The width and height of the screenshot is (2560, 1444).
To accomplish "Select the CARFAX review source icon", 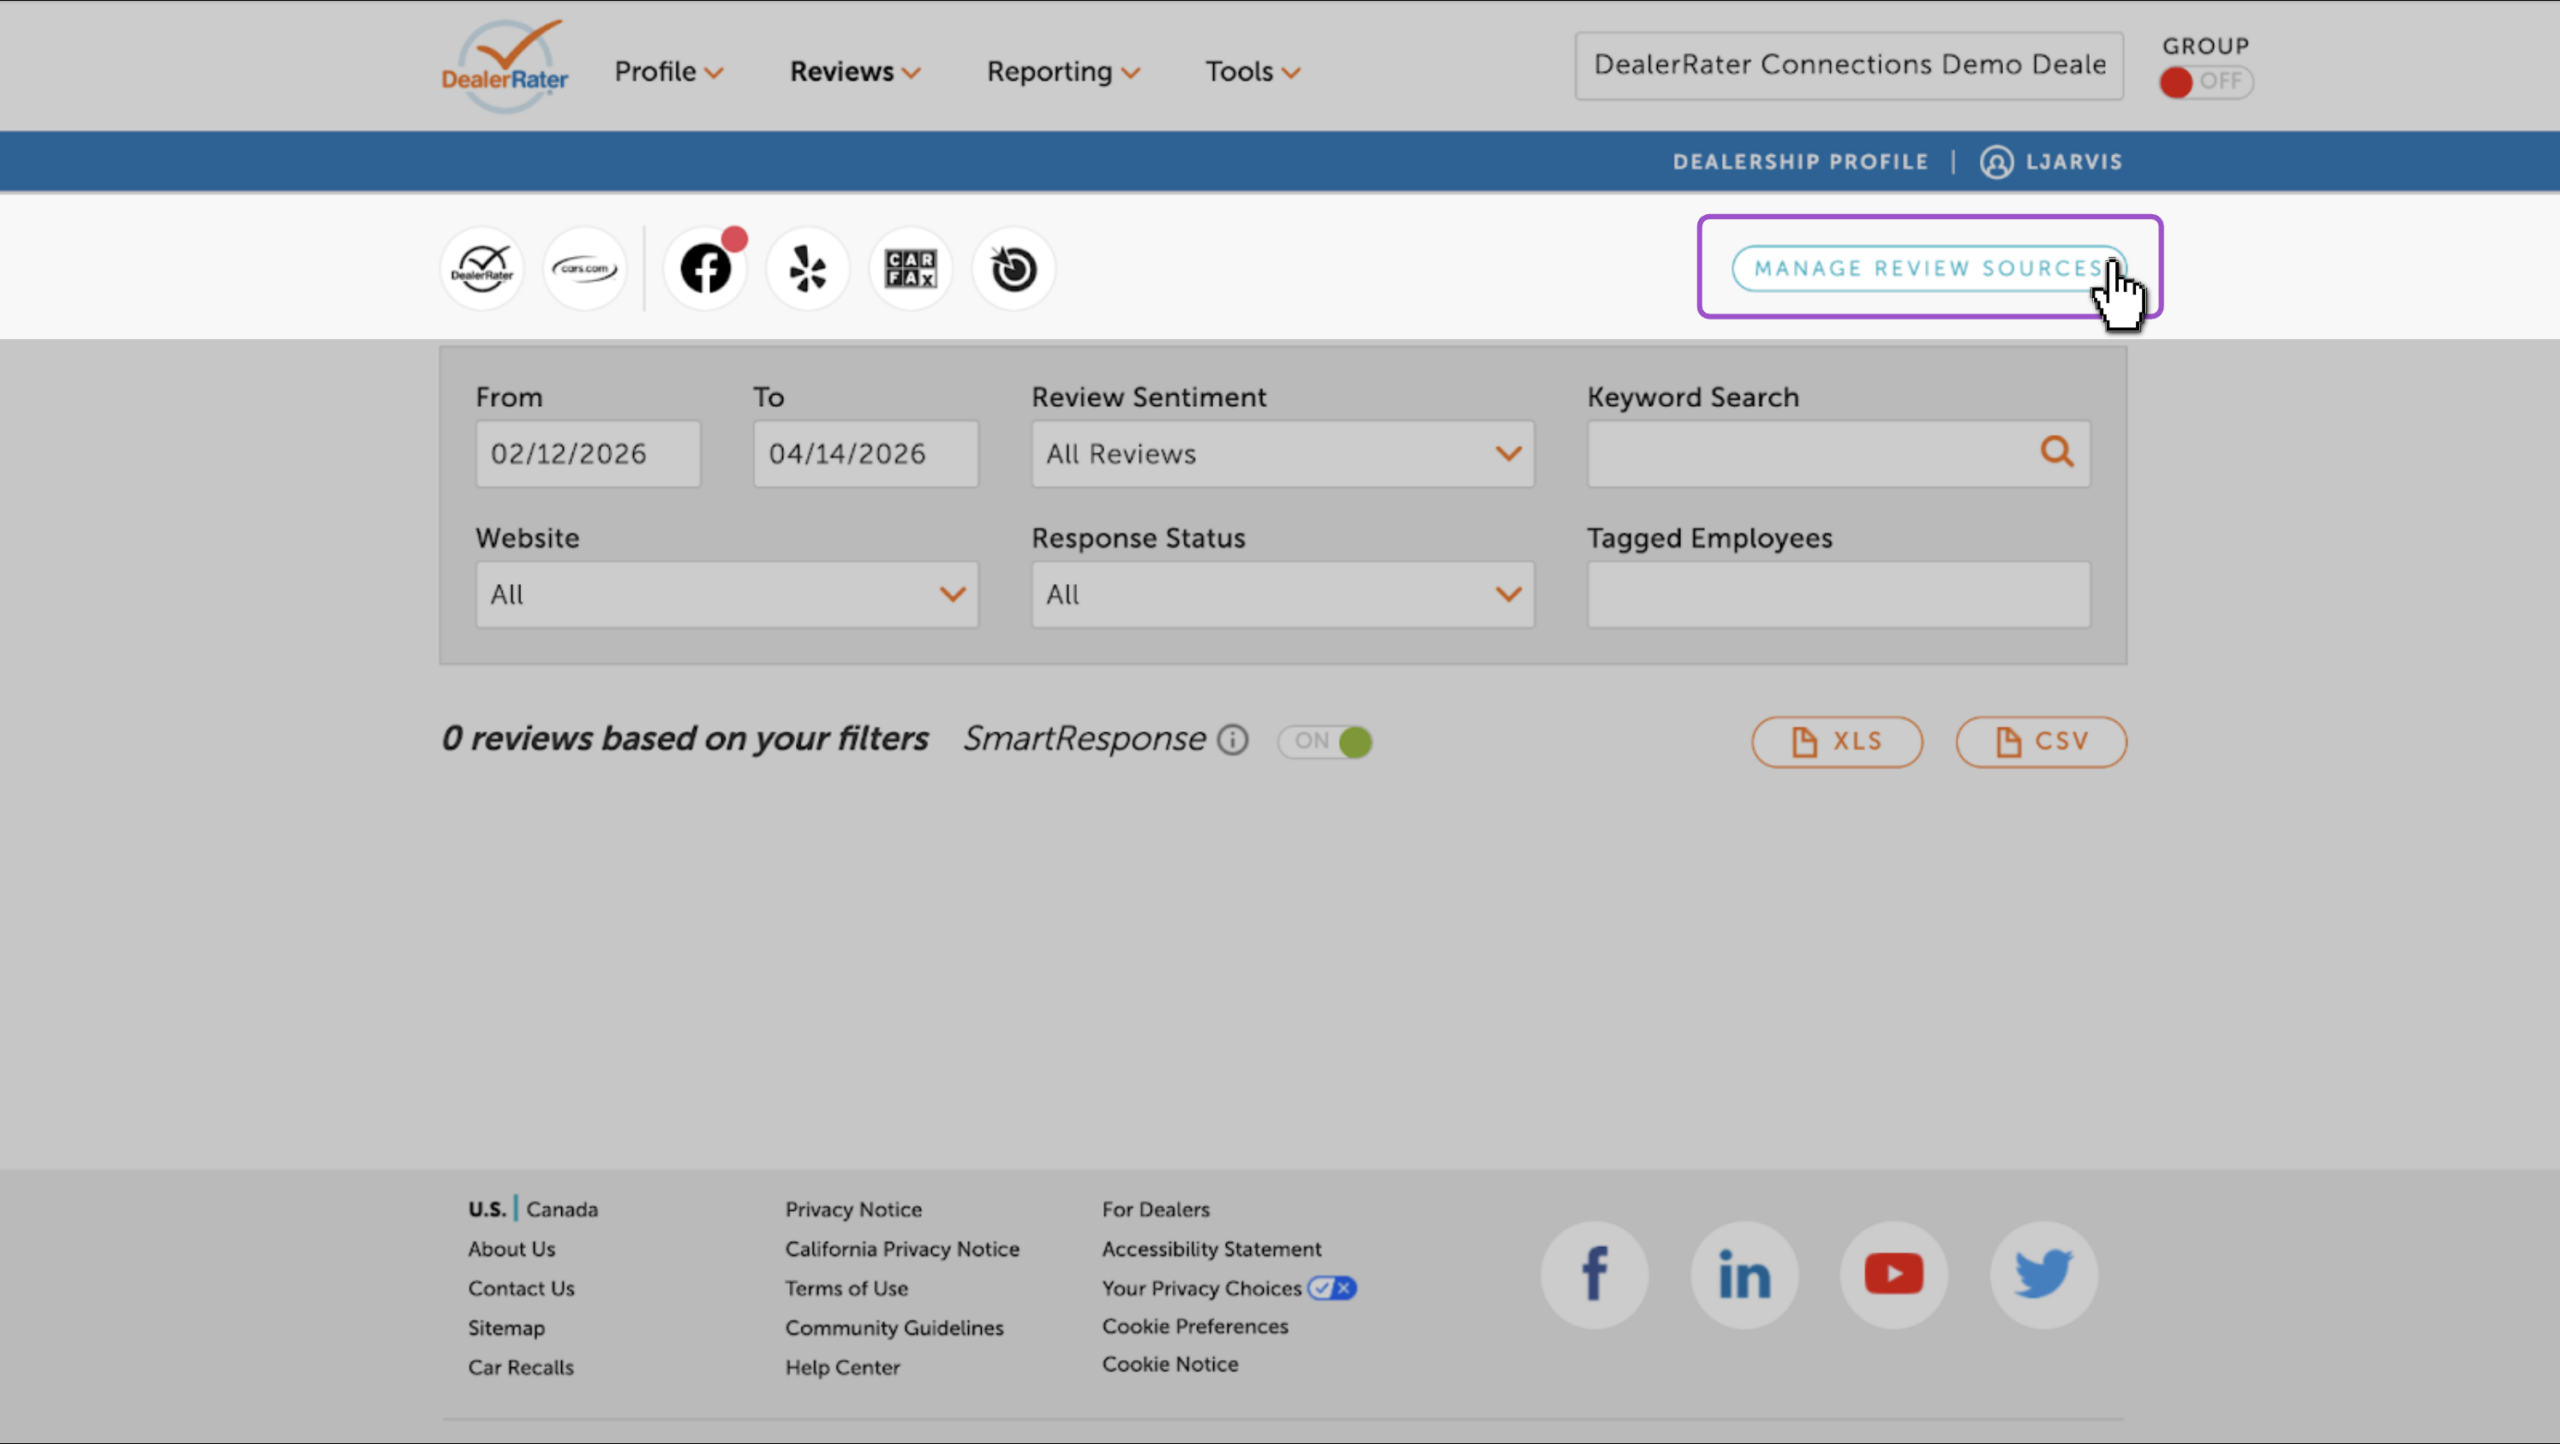I will [x=910, y=268].
